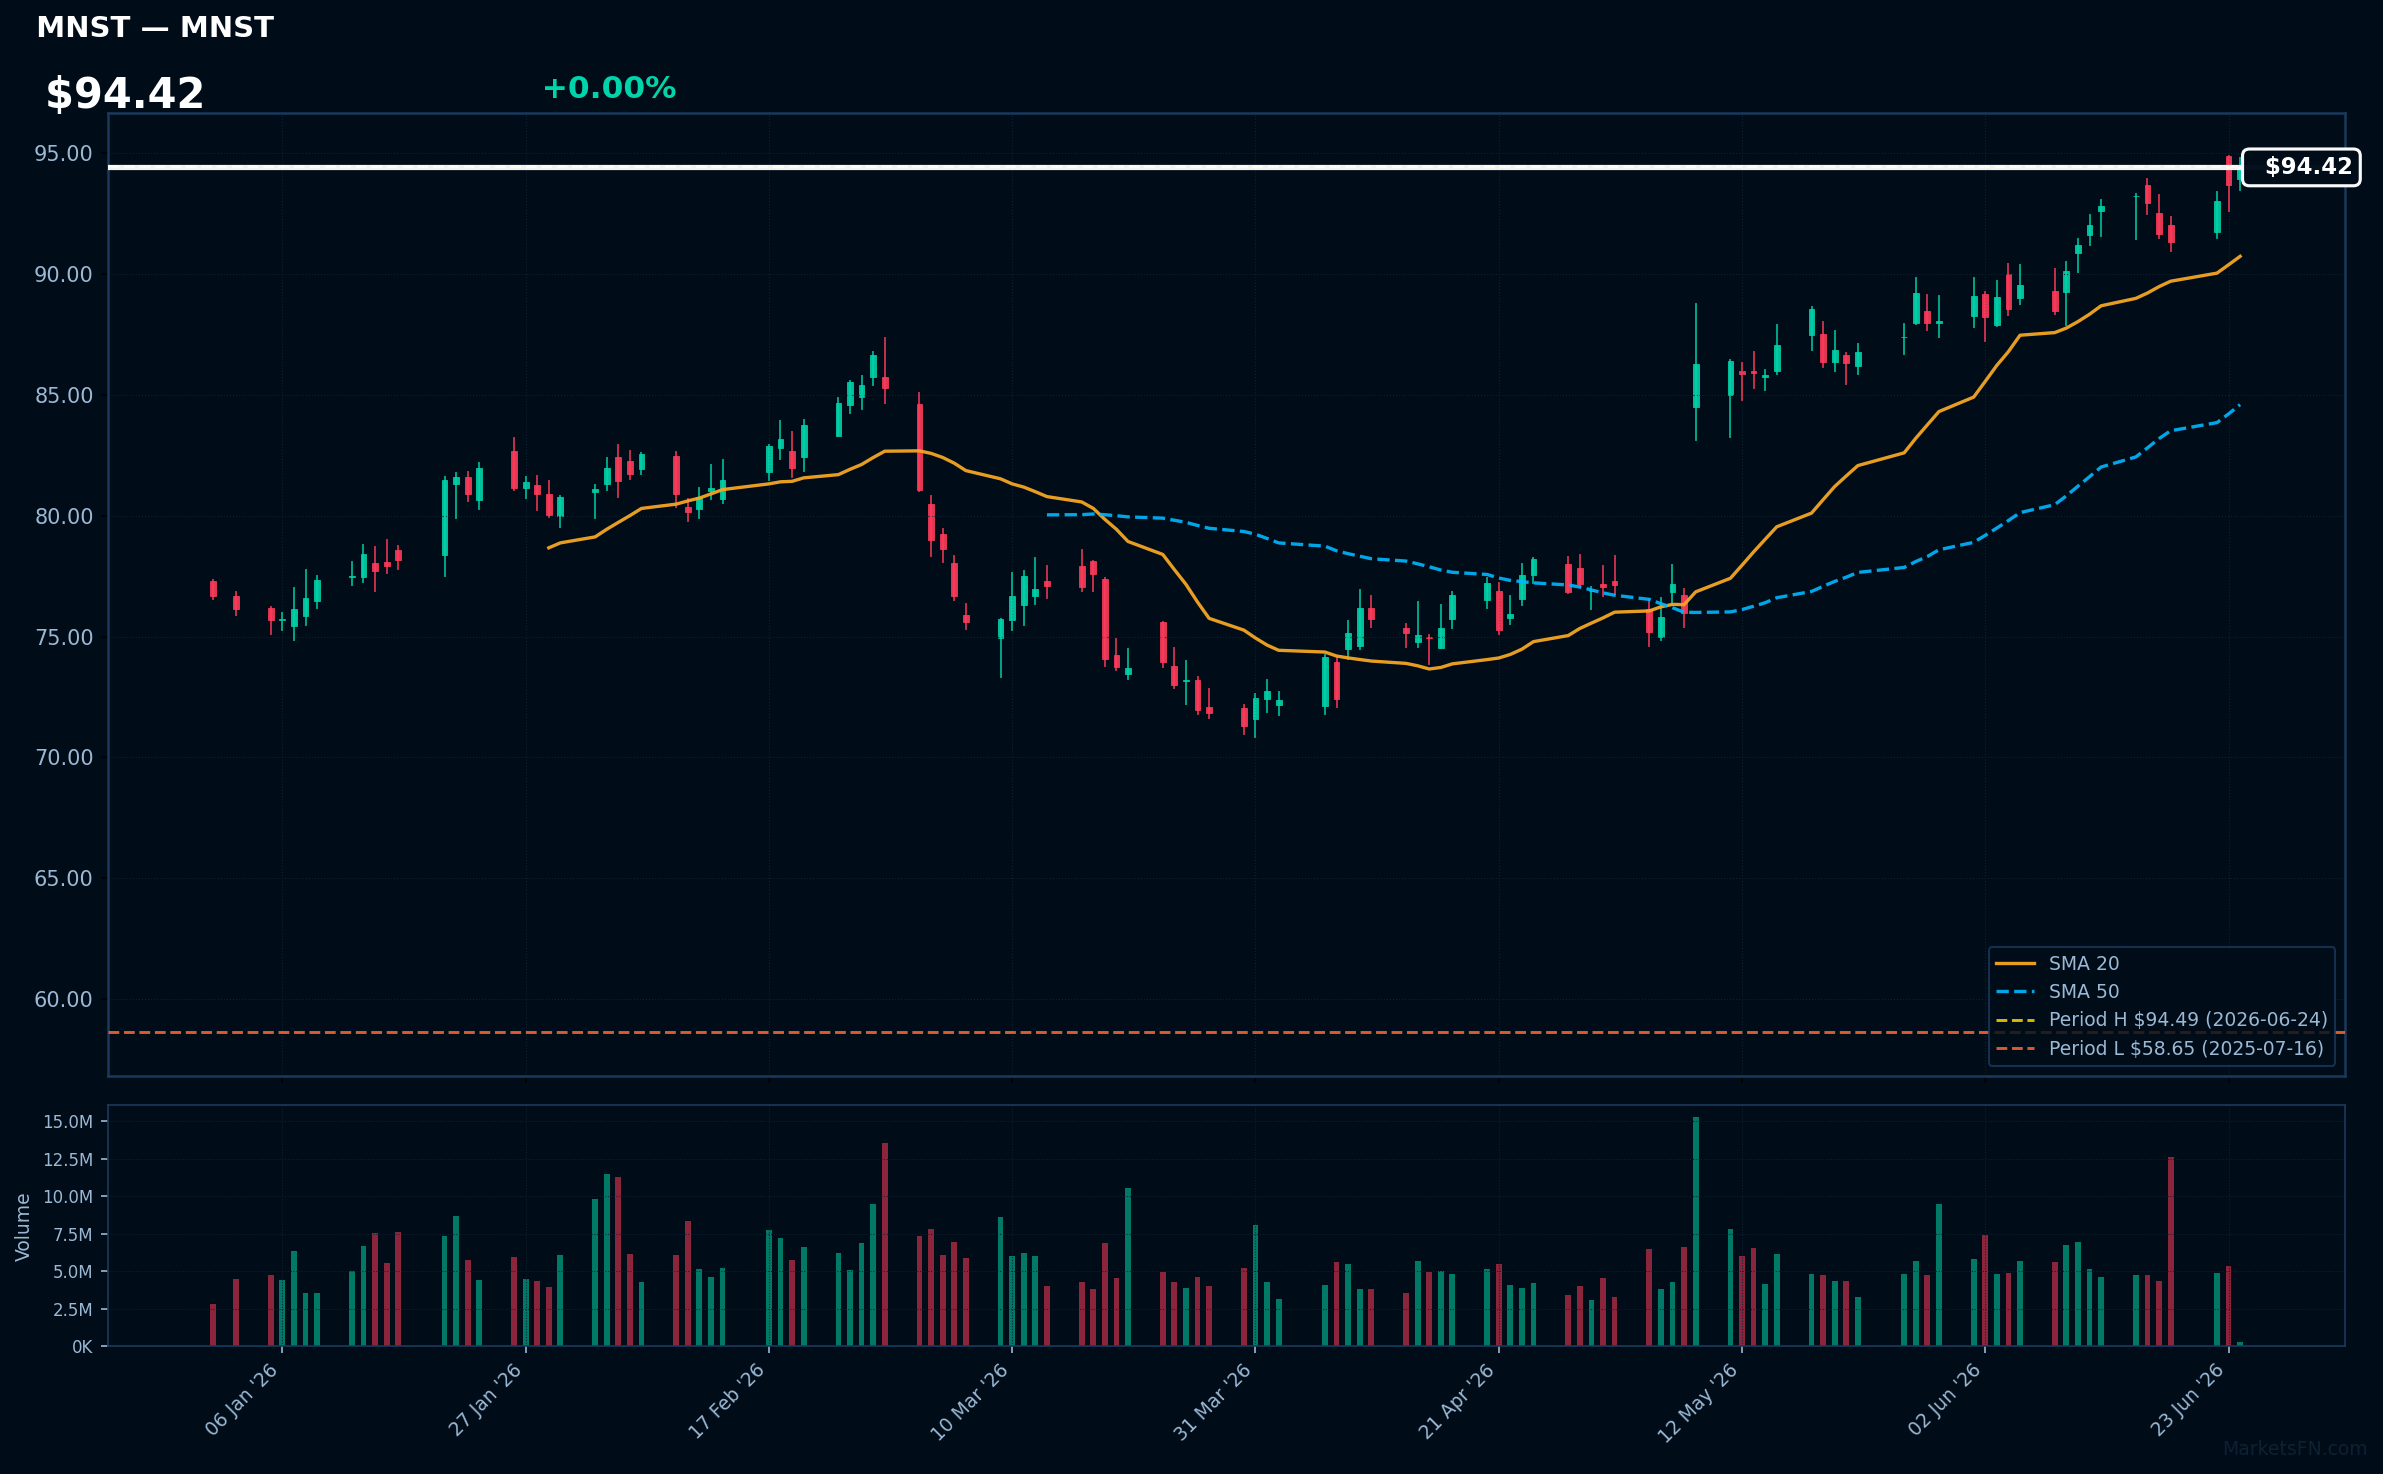
Task: Click the tall red volume bar in late June
Action: tap(2171, 1251)
